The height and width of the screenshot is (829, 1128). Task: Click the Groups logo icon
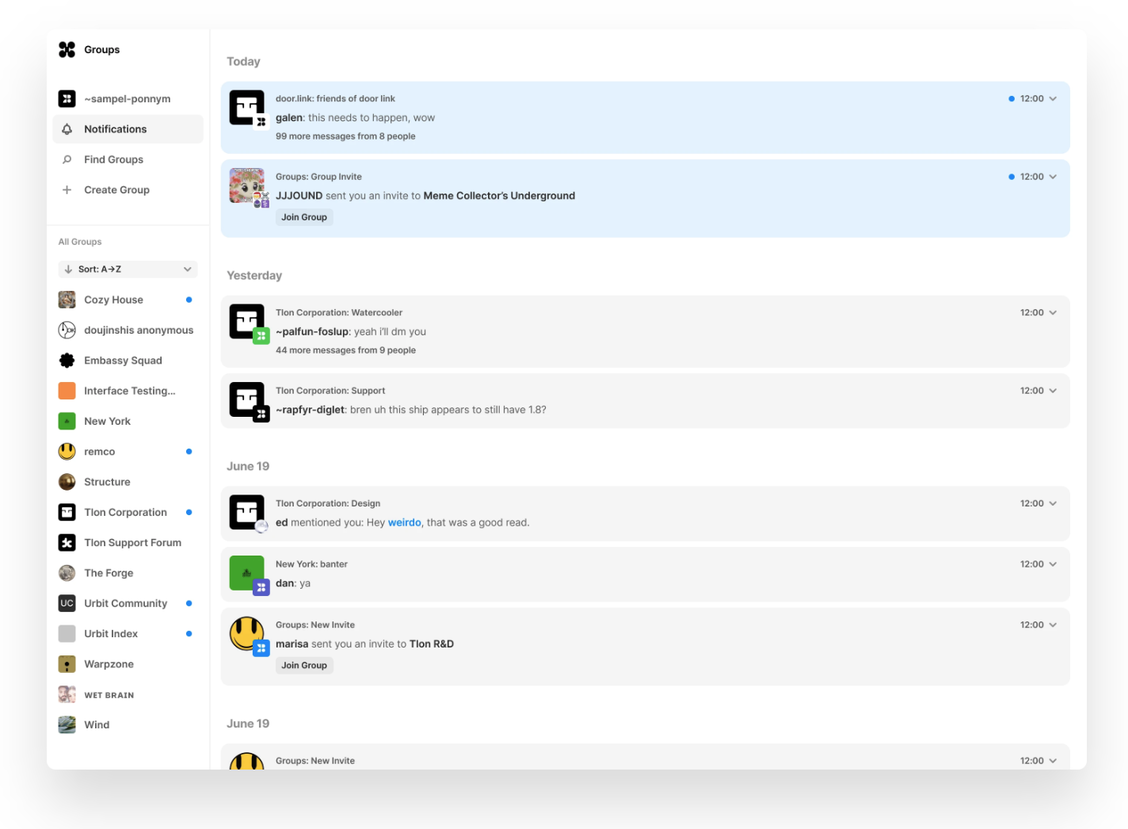point(67,49)
